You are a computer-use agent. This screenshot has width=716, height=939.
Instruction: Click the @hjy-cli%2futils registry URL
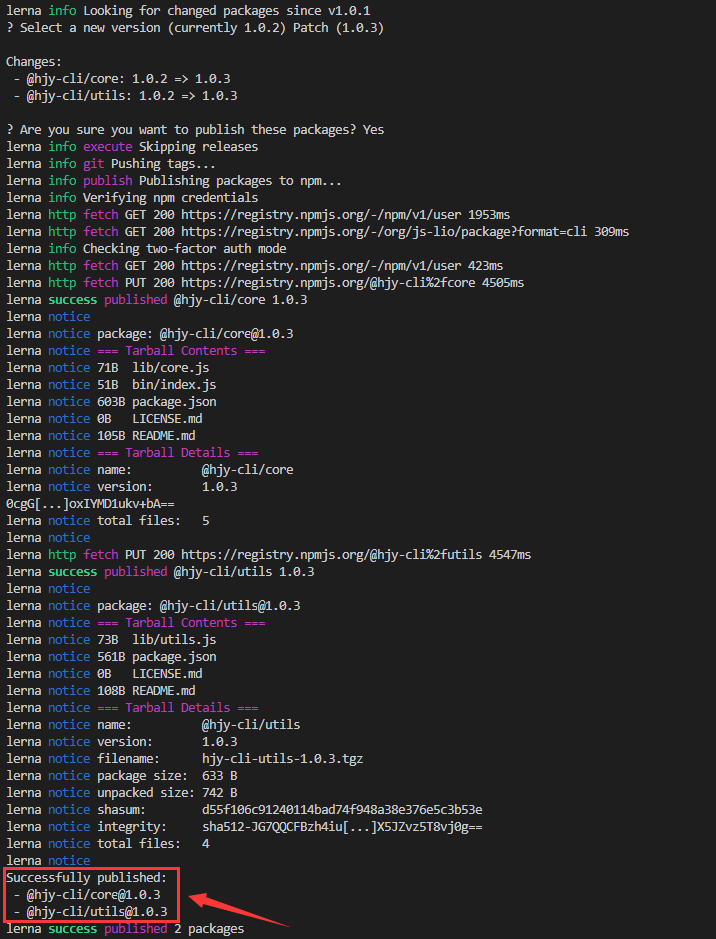(332, 555)
